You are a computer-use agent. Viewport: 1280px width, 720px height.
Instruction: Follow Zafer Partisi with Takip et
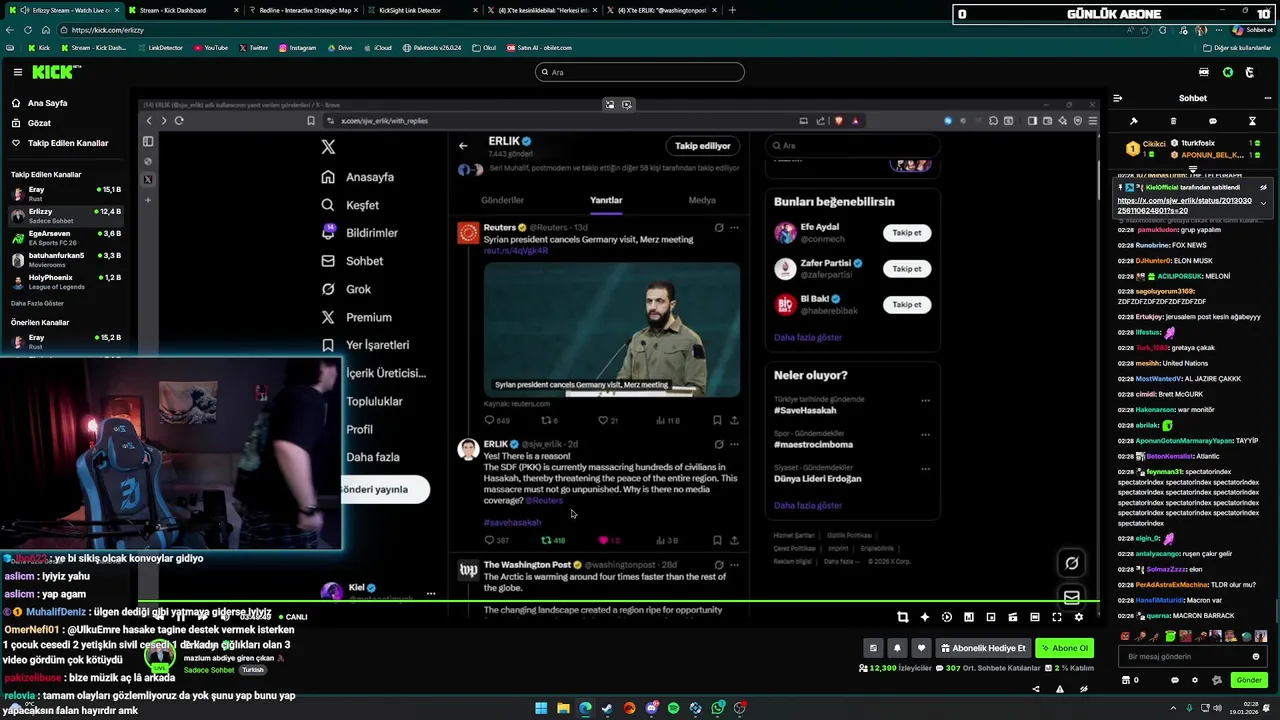click(907, 269)
